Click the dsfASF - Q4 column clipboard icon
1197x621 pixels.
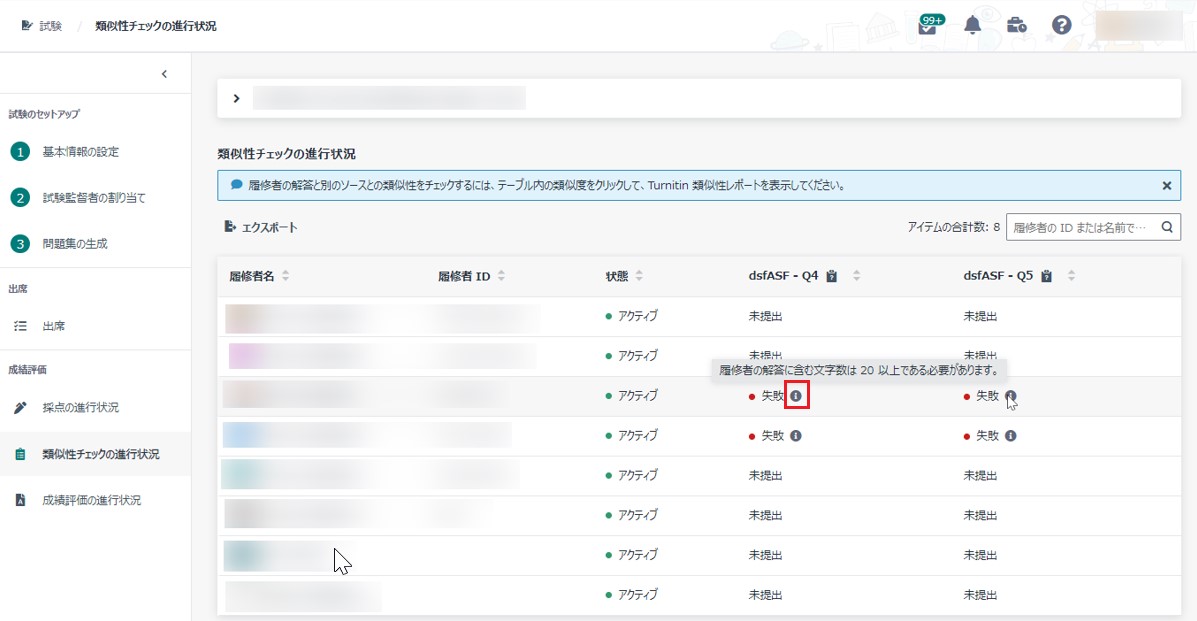tap(831, 276)
